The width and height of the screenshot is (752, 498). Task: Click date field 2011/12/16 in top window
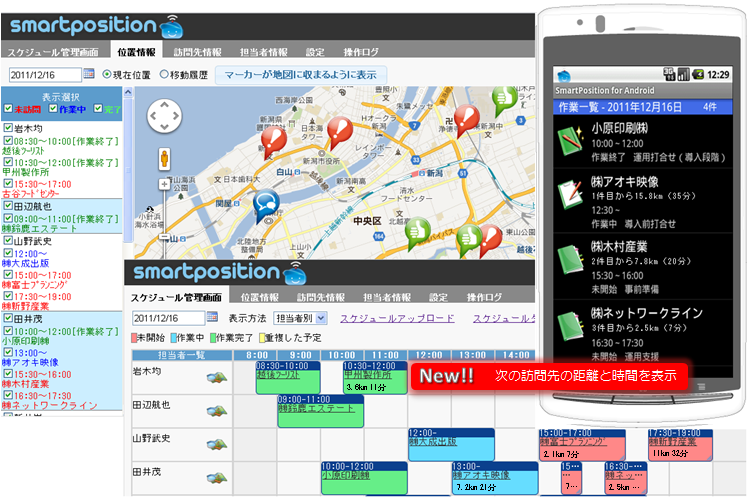click(45, 74)
